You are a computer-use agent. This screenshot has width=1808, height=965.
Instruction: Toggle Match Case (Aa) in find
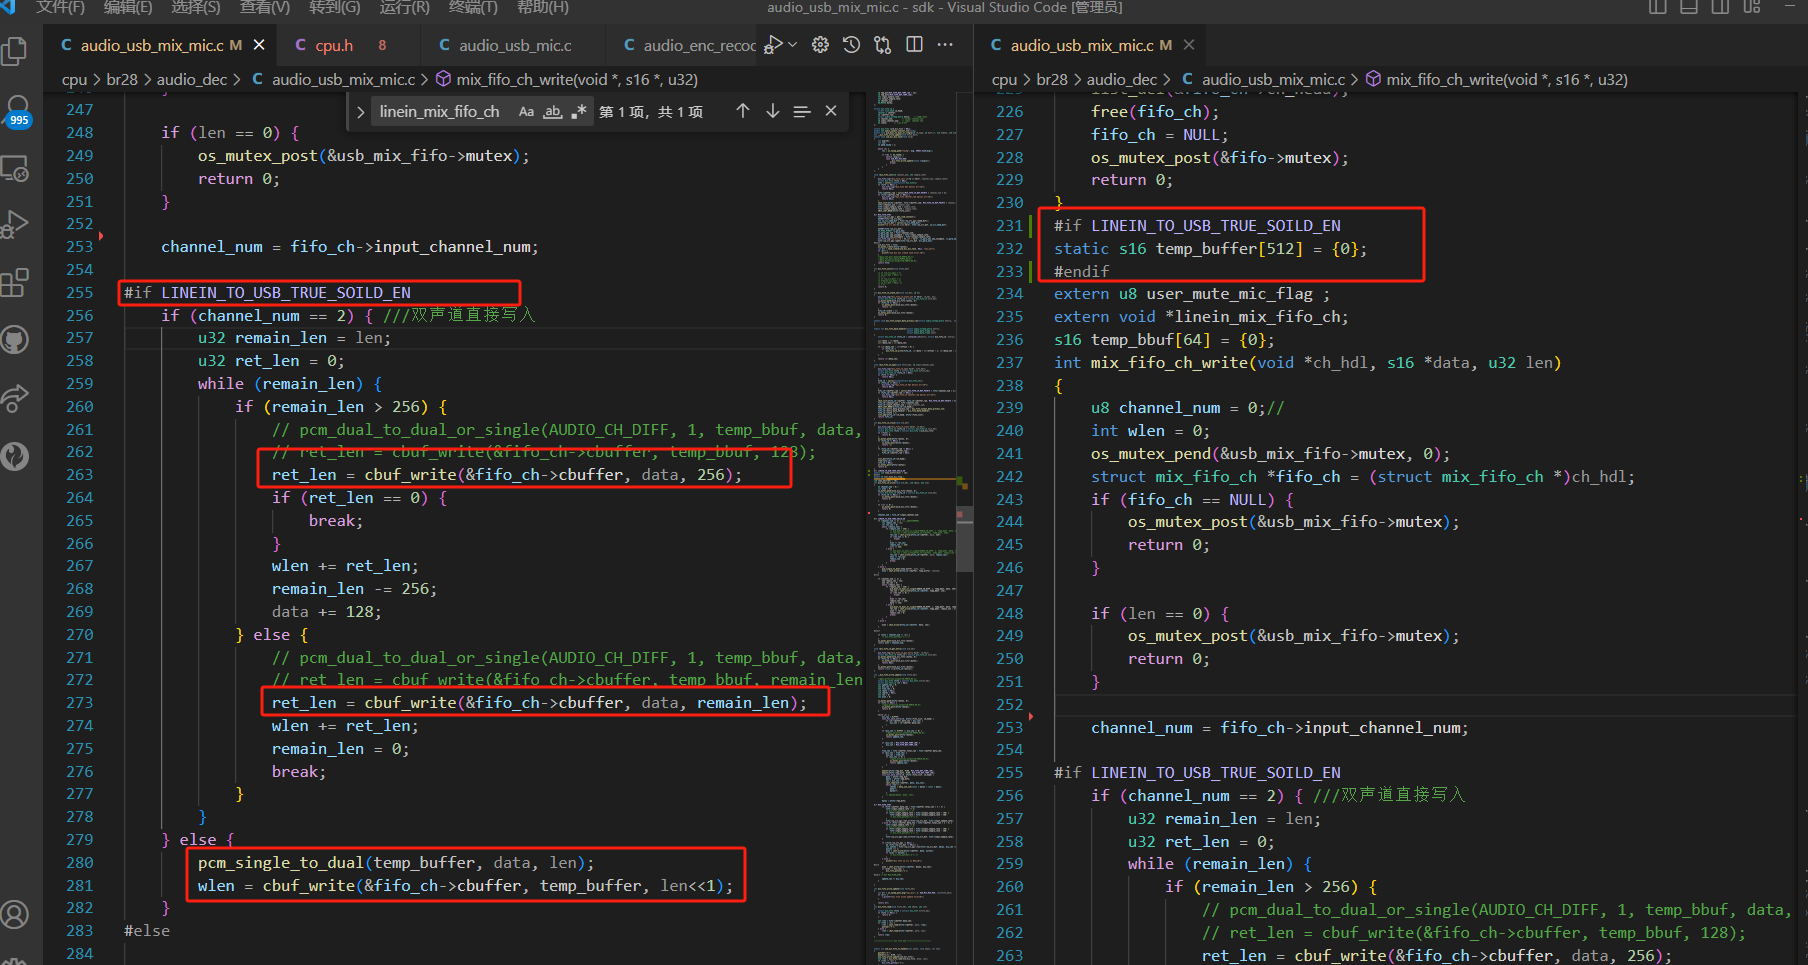[526, 112]
